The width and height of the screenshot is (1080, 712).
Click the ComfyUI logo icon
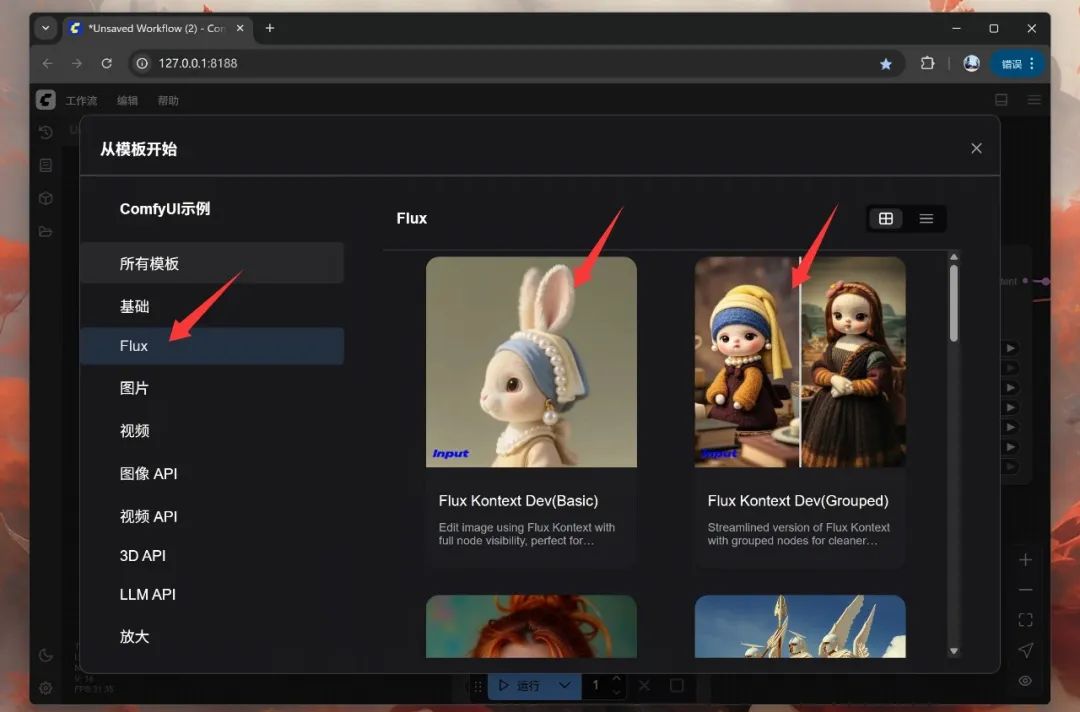pos(45,100)
